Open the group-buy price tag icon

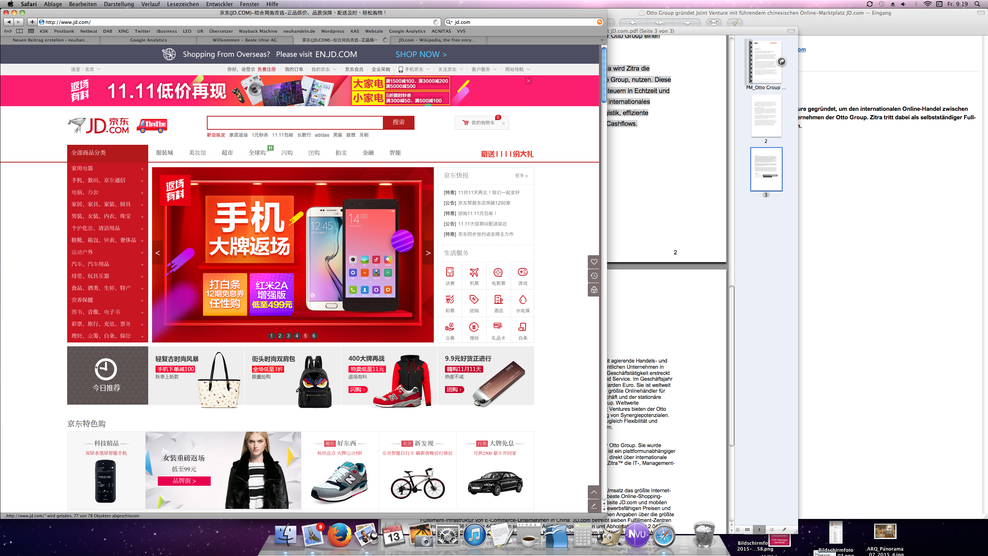[474, 299]
